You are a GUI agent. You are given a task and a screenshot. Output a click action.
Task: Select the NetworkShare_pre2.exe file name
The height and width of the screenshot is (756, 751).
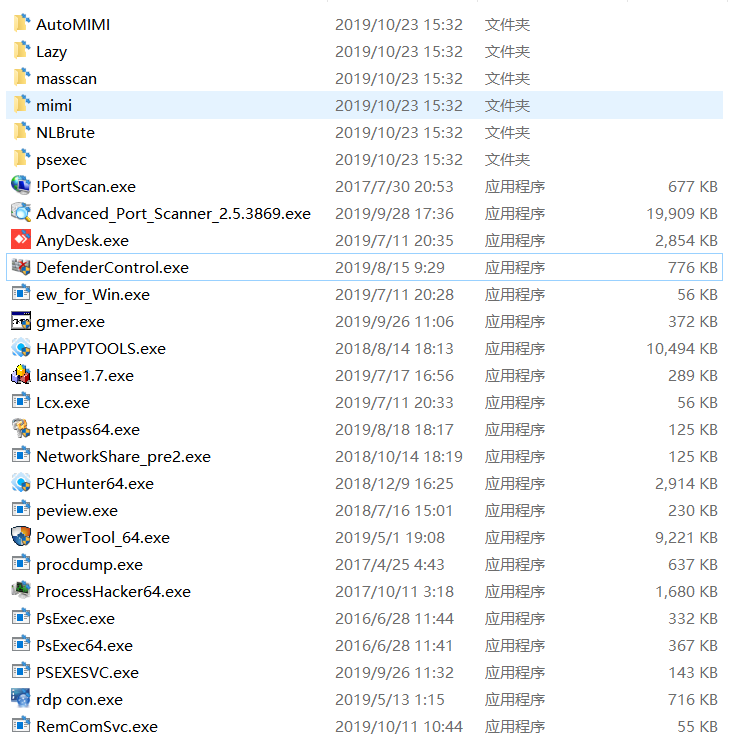(x=124, y=457)
